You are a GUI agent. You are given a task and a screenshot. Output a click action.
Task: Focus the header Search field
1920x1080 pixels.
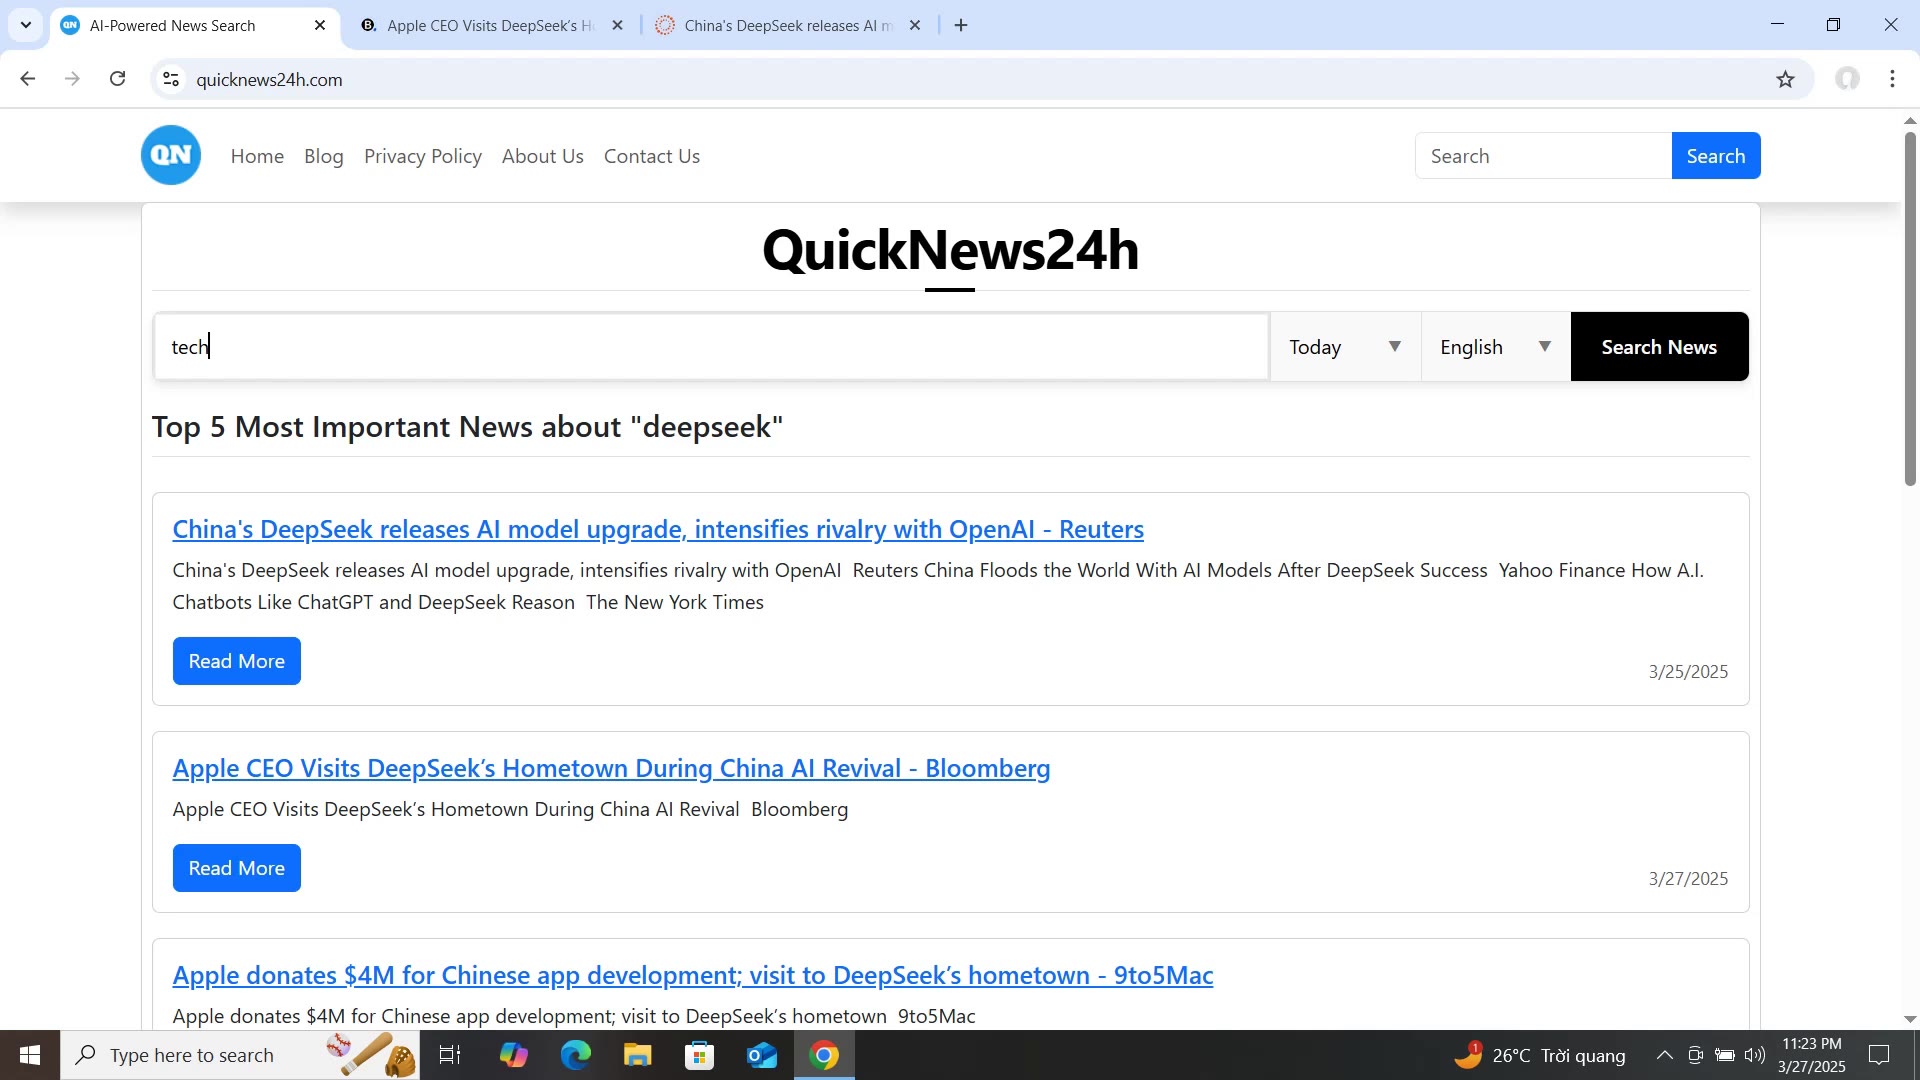point(1543,156)
